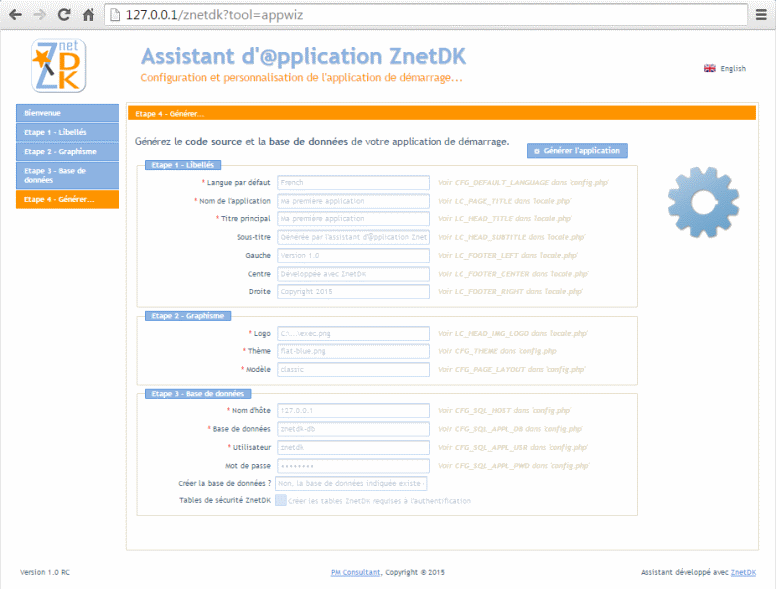Go to Etape 2 - Graphisme
This screenshot has height=589, width=776.
pyautogui.click(x=67, y=151)
